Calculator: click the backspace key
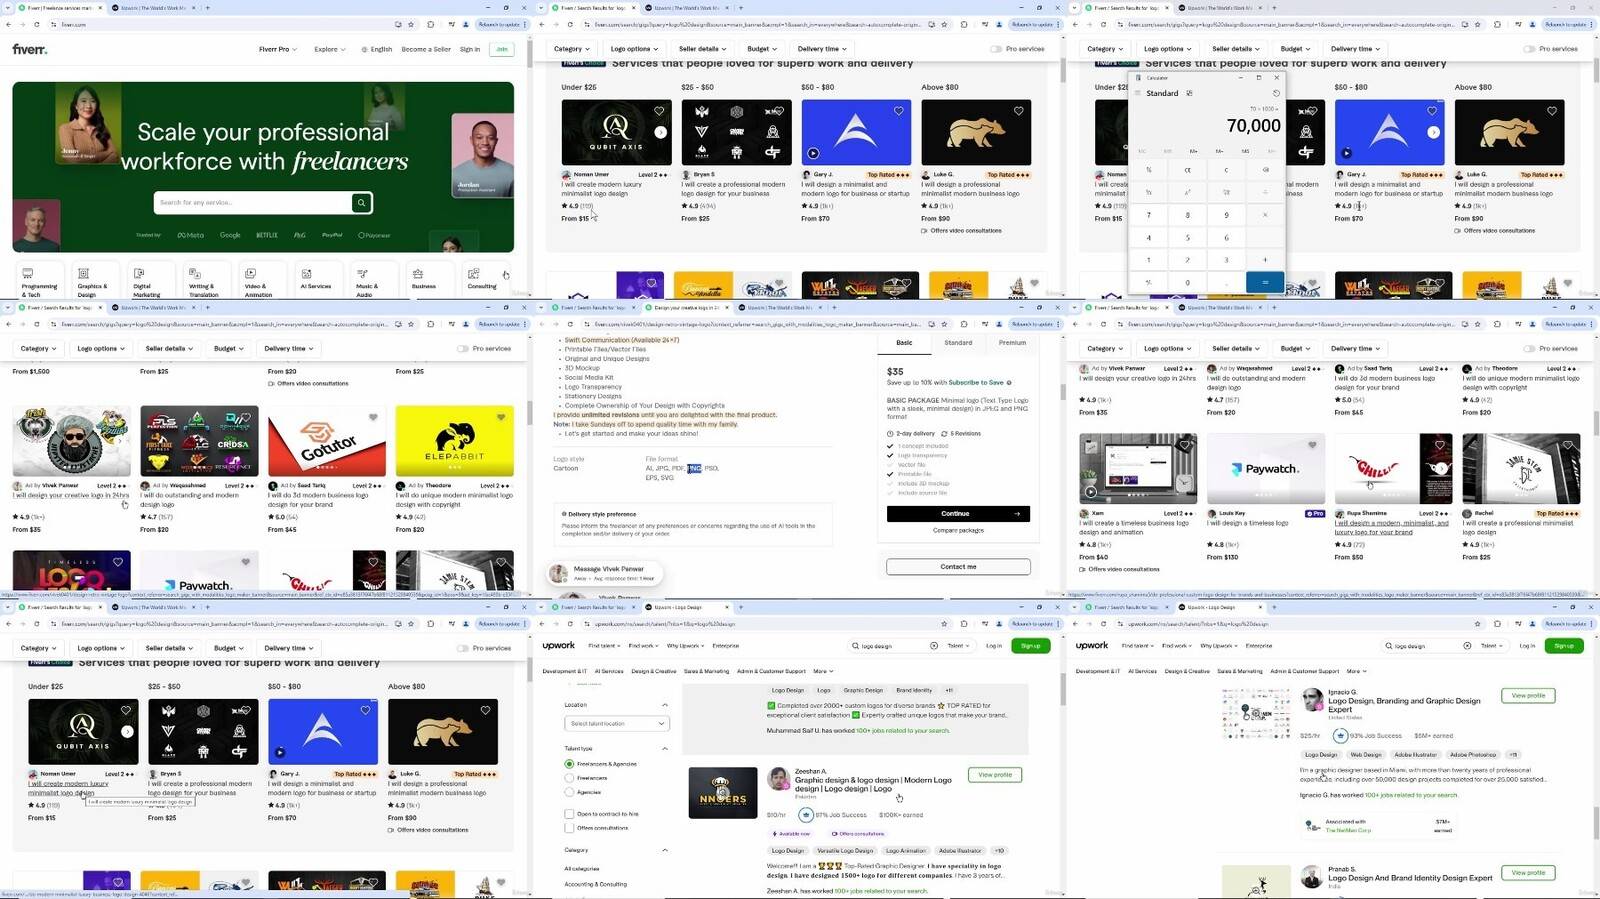Viewport: 1600px width, 899px height. pyautogui.click(x=1265, y=170)
